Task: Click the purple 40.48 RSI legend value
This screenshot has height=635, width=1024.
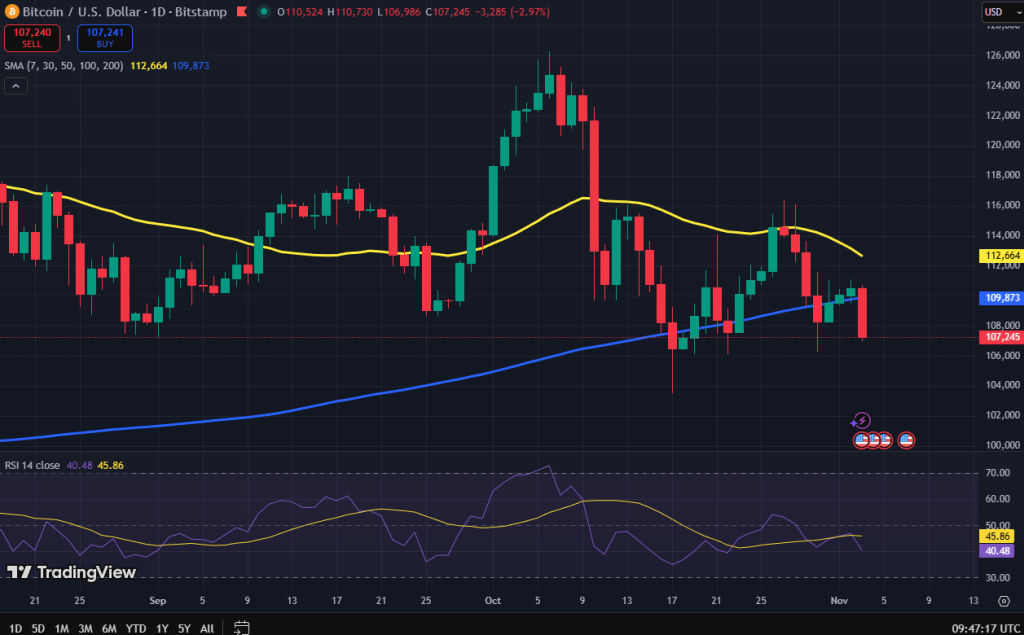Action: tap(79, 465)
